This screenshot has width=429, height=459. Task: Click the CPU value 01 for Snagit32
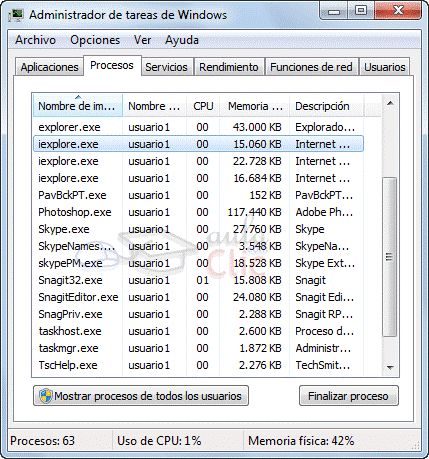[x=202, y=280]
